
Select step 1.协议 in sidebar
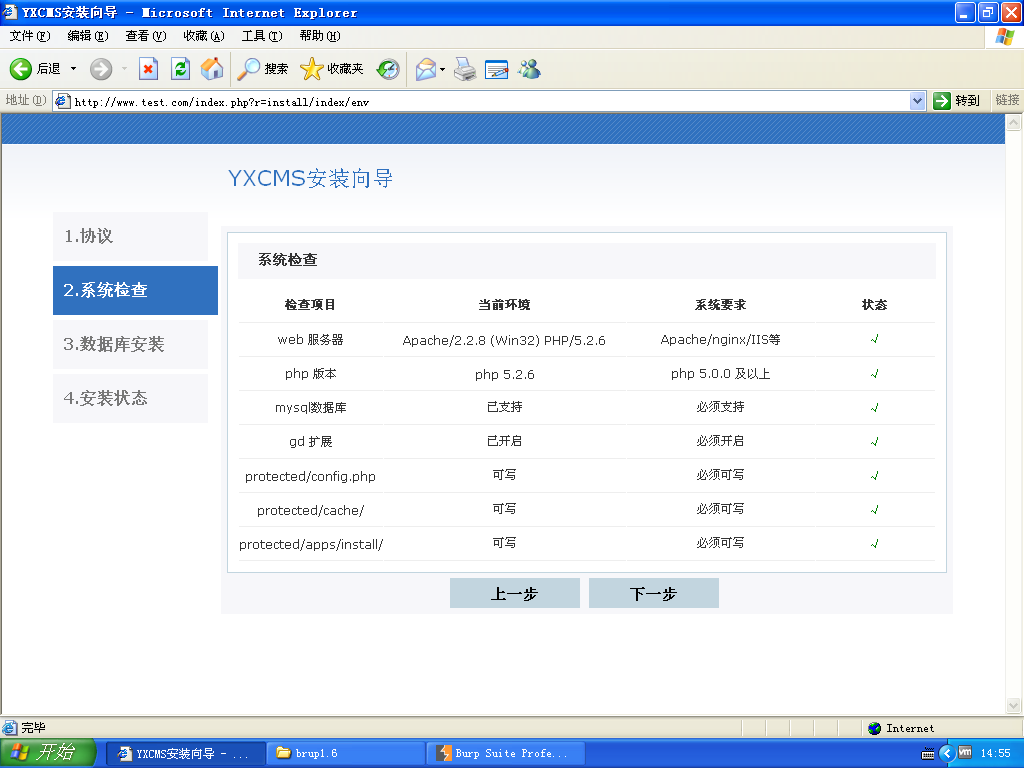[130, 236]
